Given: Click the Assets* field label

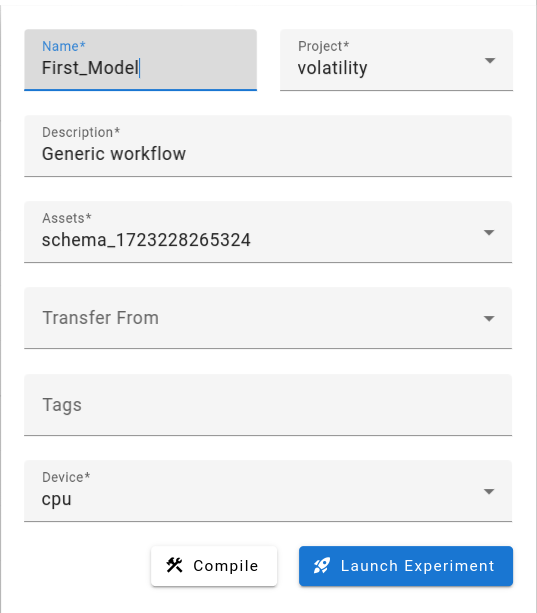Looking at the screenshot, I should point(67,218).
